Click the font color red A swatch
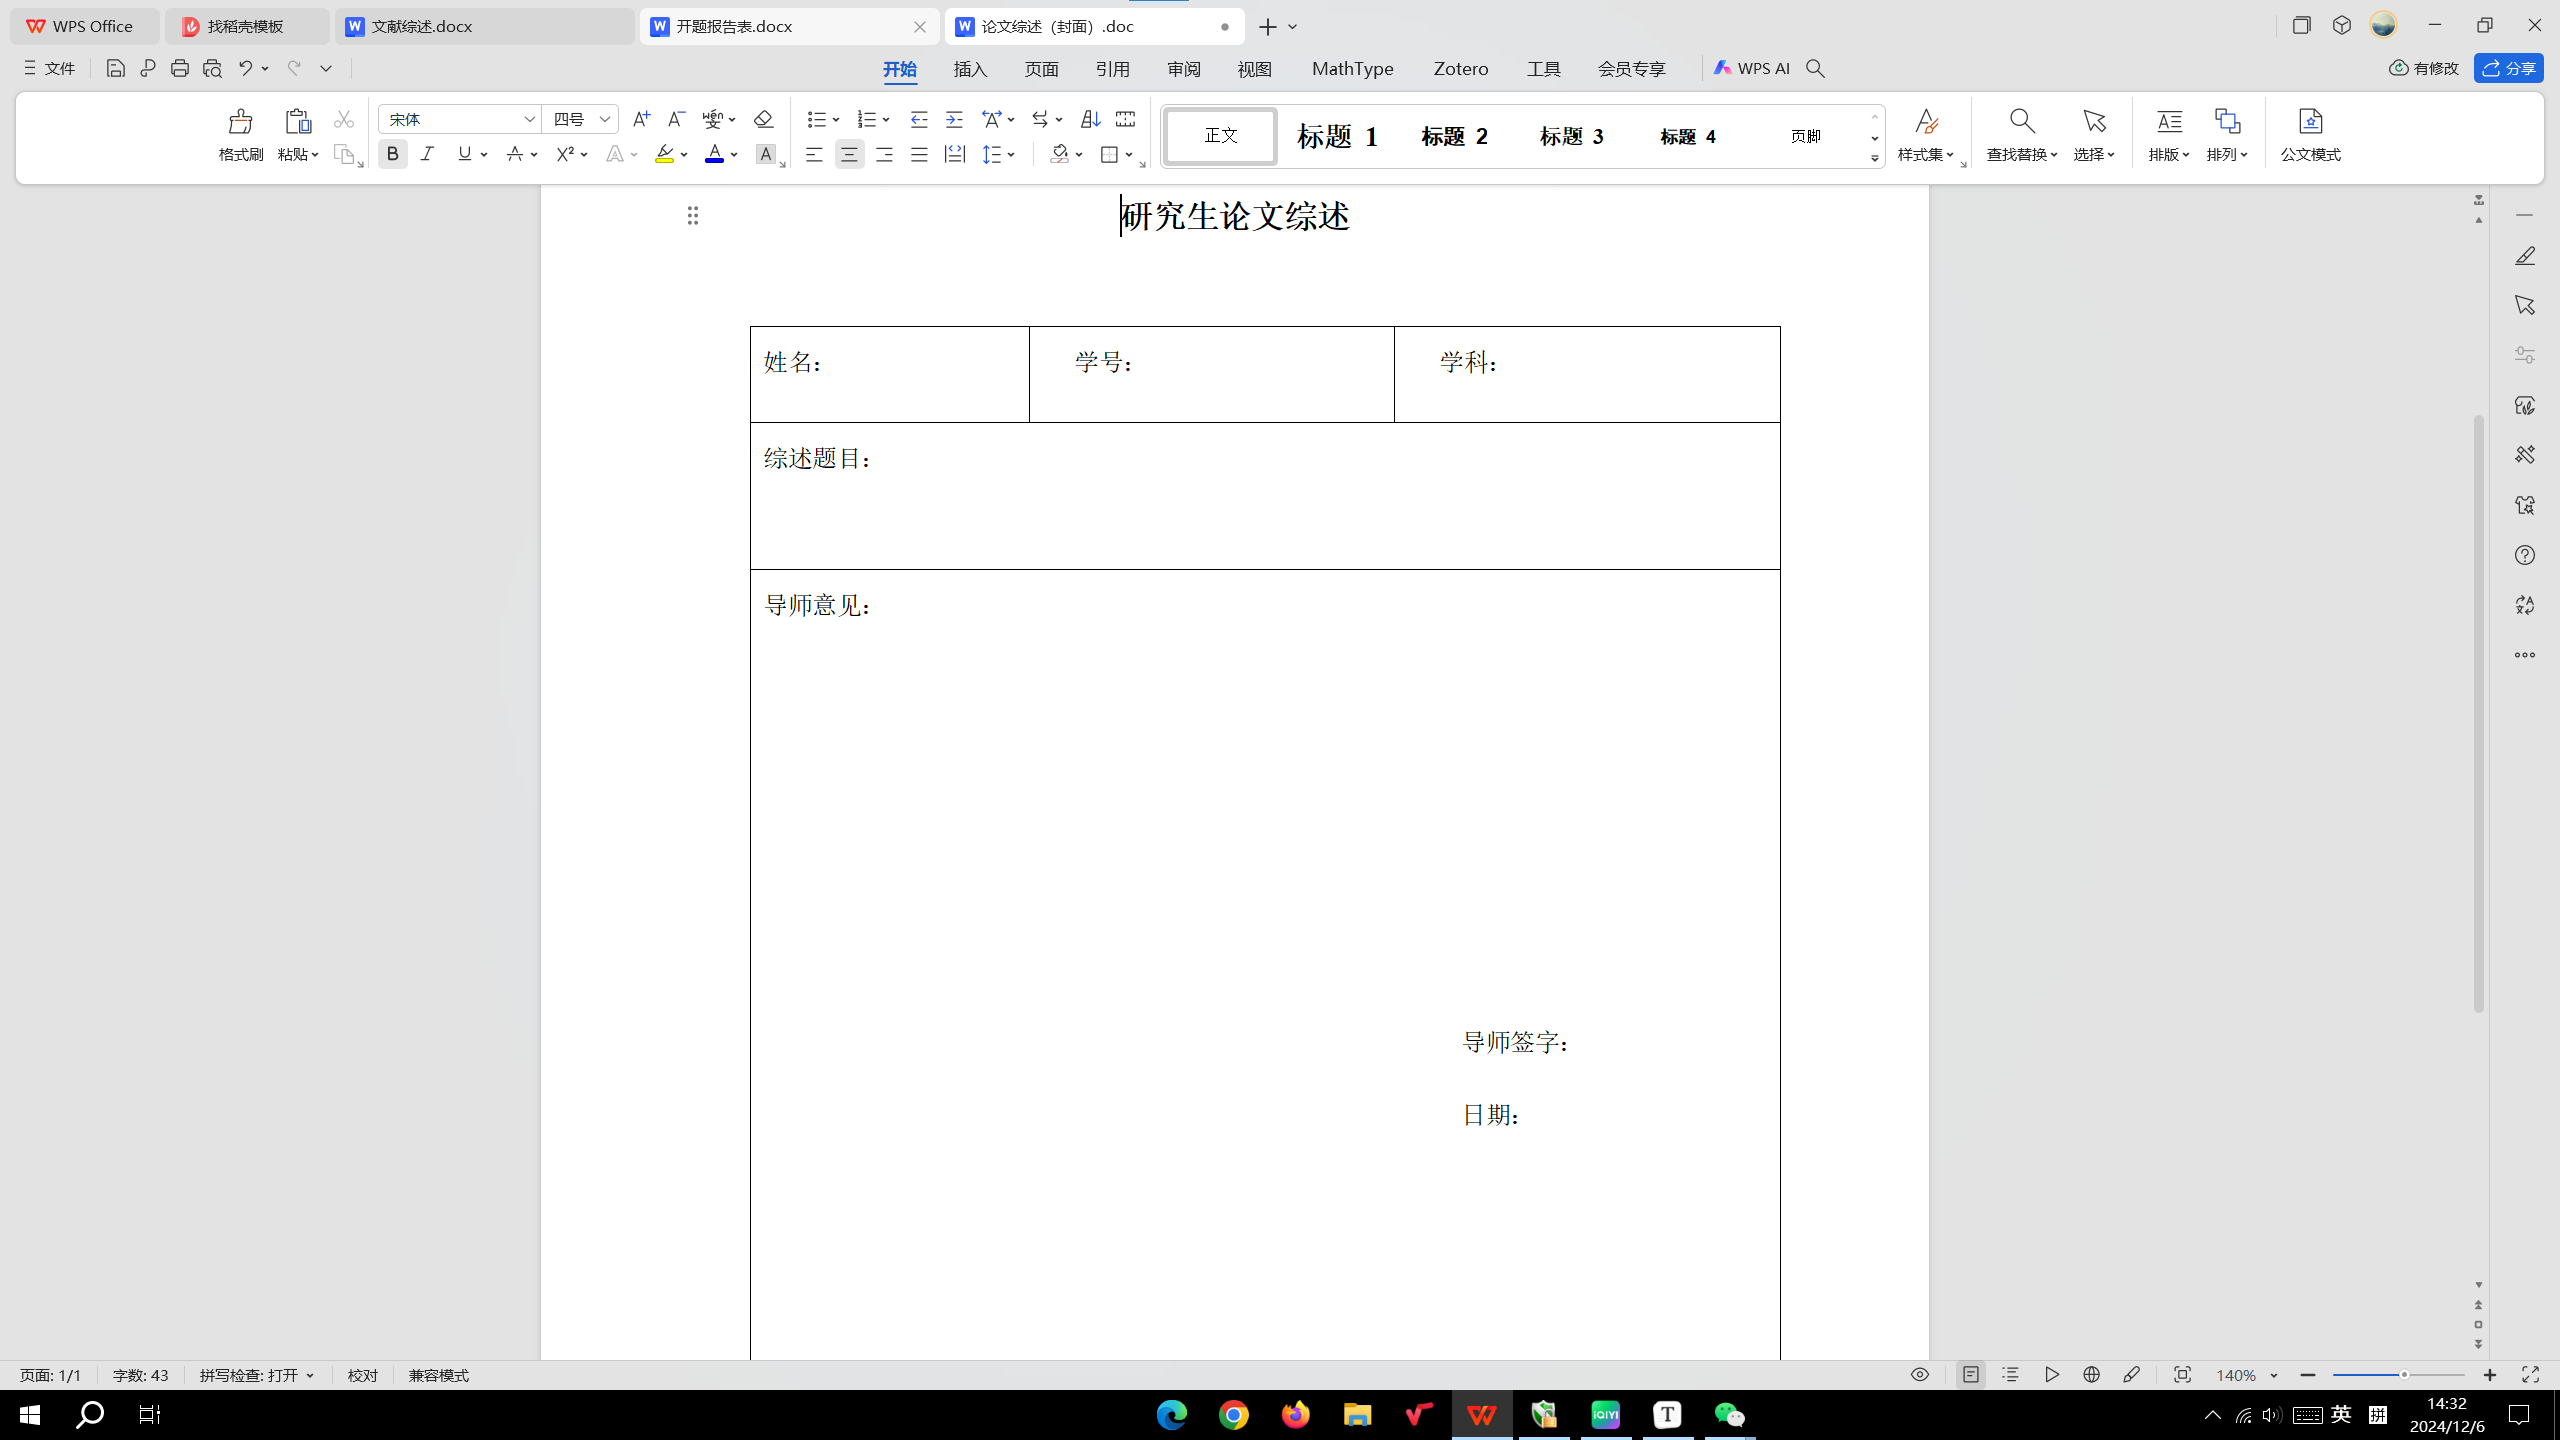This screenshot has height=1440, width=2560. [x=714, y=154]
